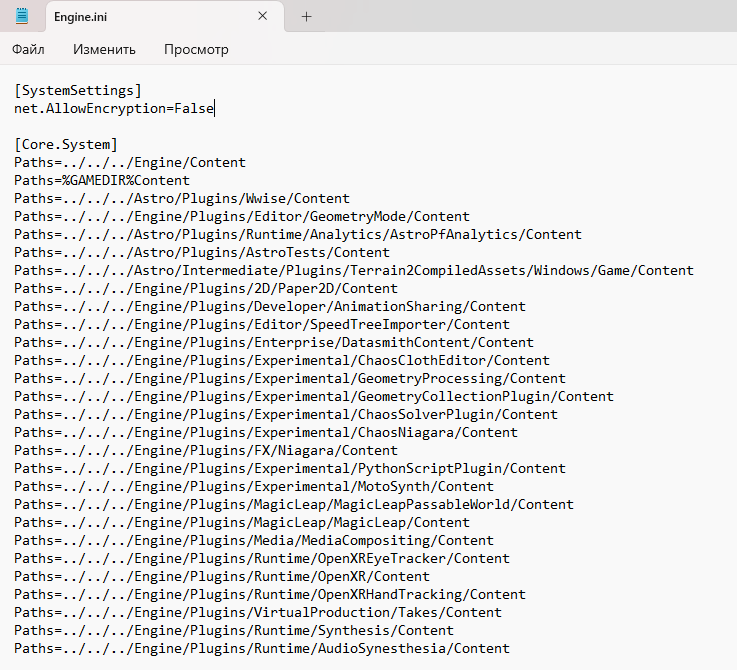Click the VirtualProduction/Takes/Content path line

click(258, 612)
